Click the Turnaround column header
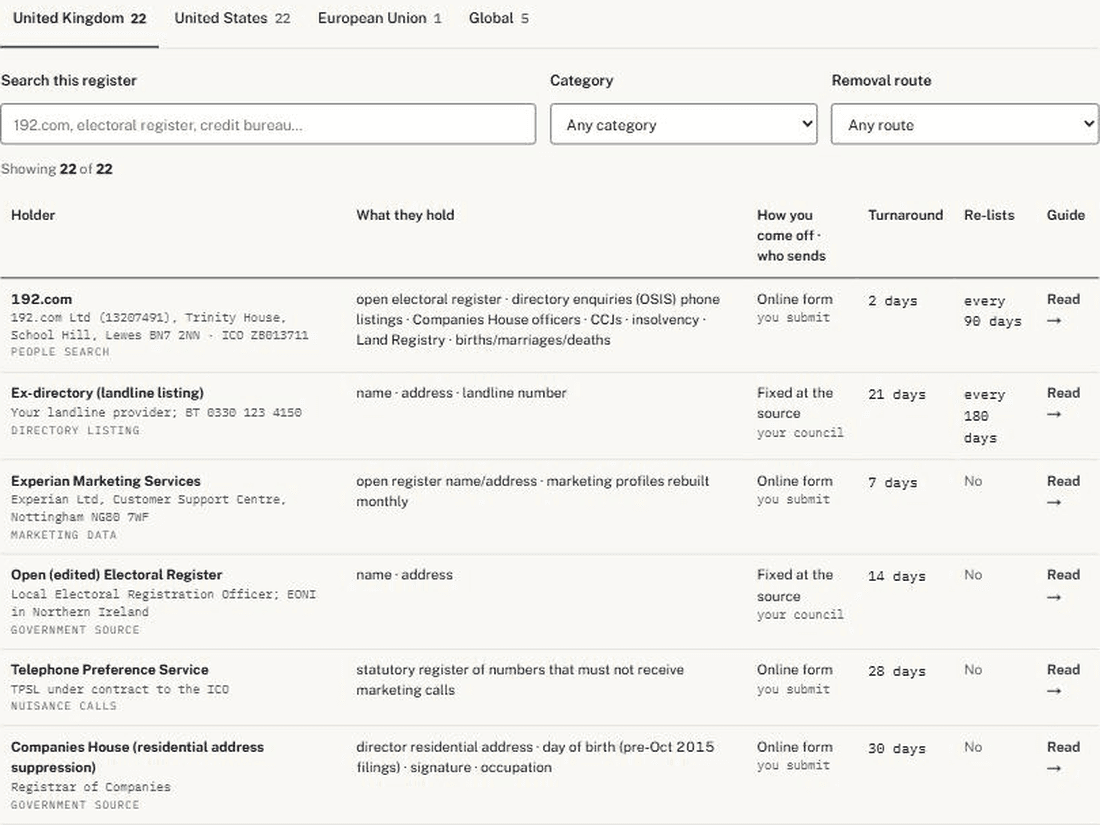 tap(905, 215)
